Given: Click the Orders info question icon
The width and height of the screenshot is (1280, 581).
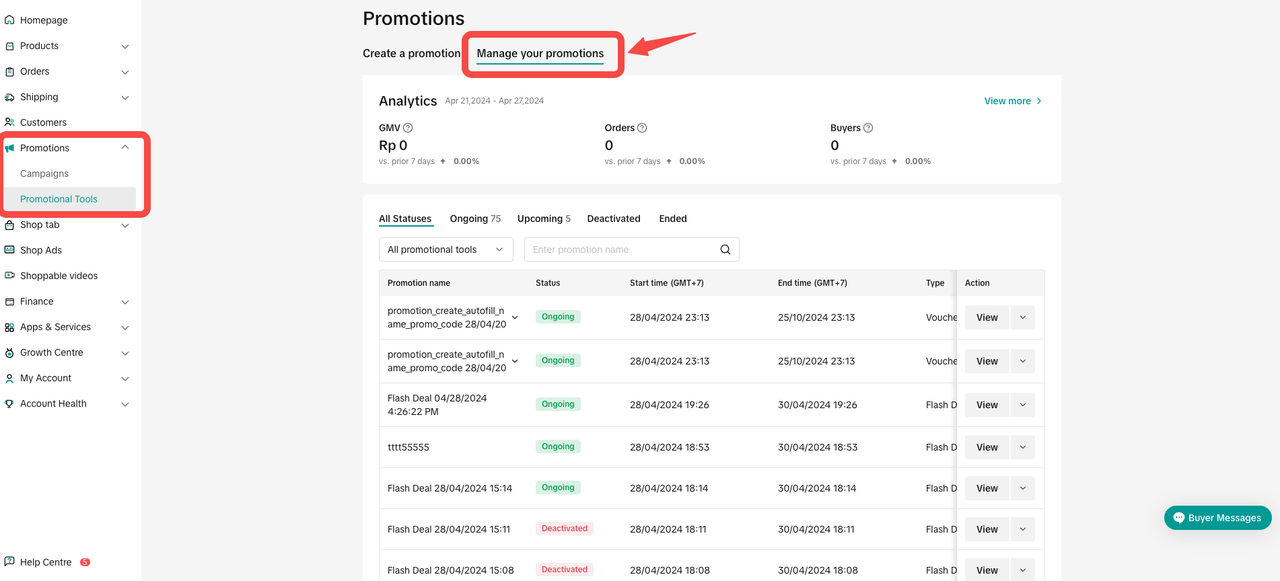Looking at the screenshot, I should 642,128.
